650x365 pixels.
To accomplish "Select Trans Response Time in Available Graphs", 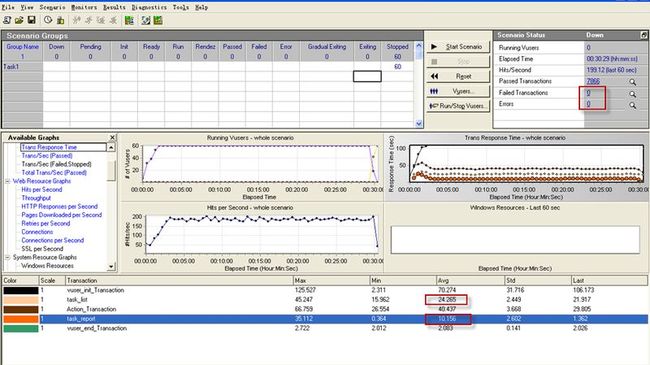I will pos(49,147).
